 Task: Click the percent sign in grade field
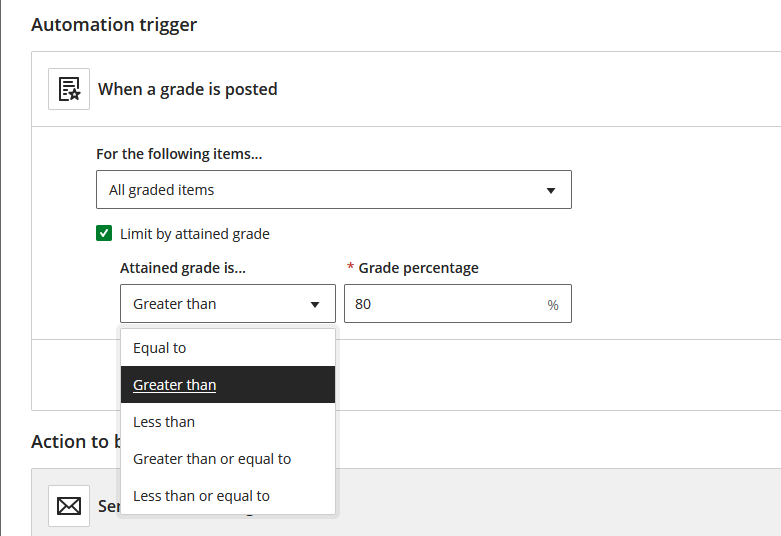point(553,305)
